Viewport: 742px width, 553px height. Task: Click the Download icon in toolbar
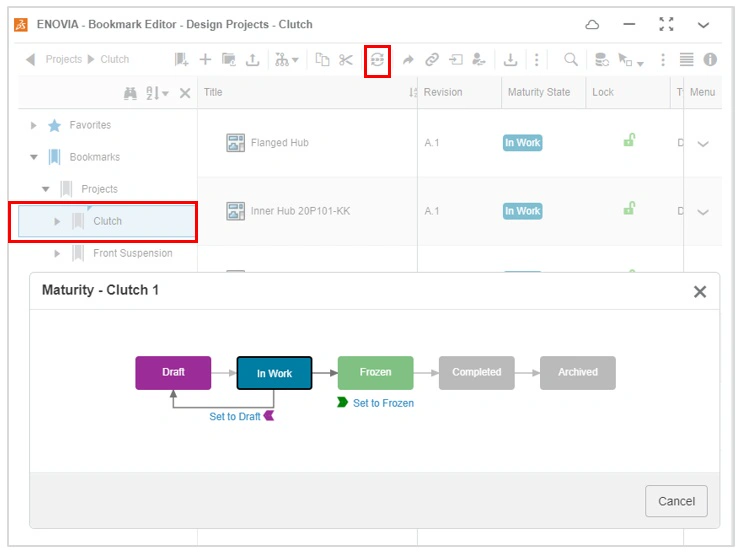click(x=510, y=60)
